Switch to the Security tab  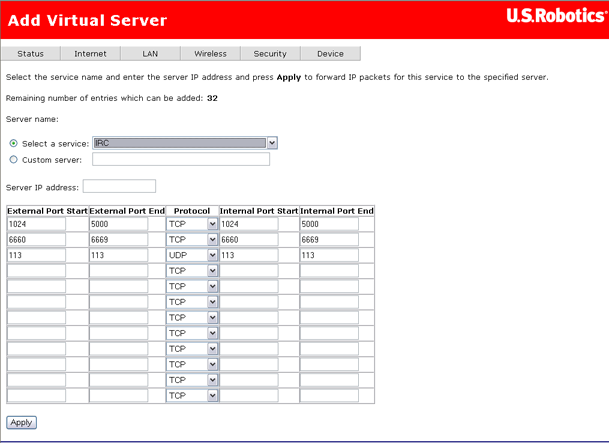point(270,54)
